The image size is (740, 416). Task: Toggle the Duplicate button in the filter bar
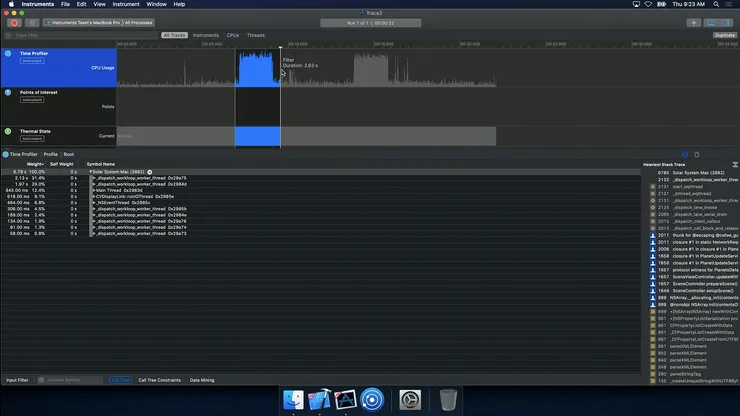725,35
